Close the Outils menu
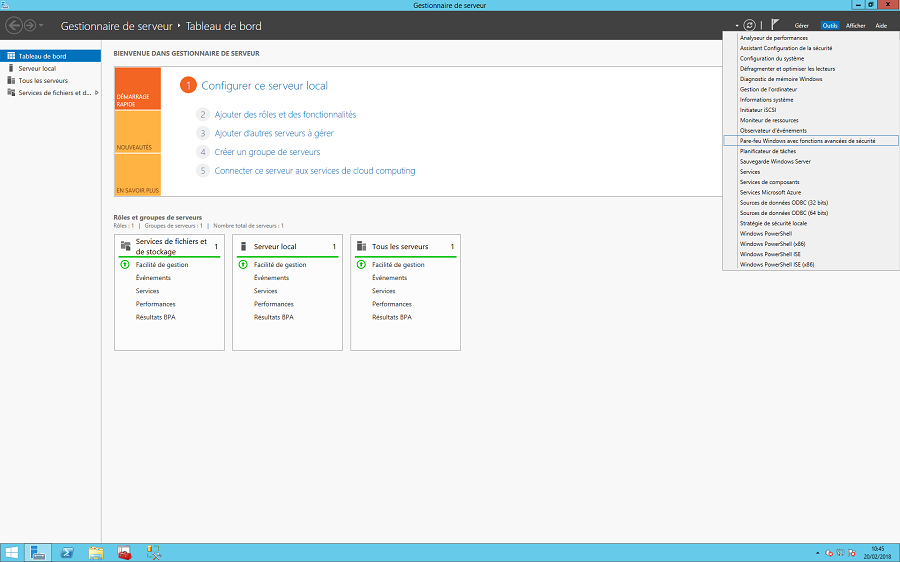This screenshot has width=900, height=562. 830,25
